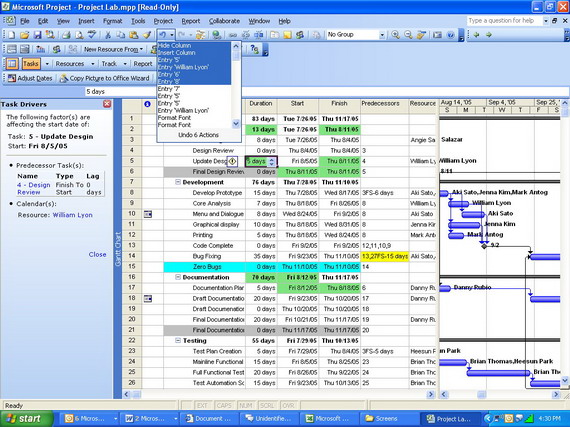Open the help question box dropdown arrow
The width and height of the screenshot is (570, 427).
click(546, 21)
